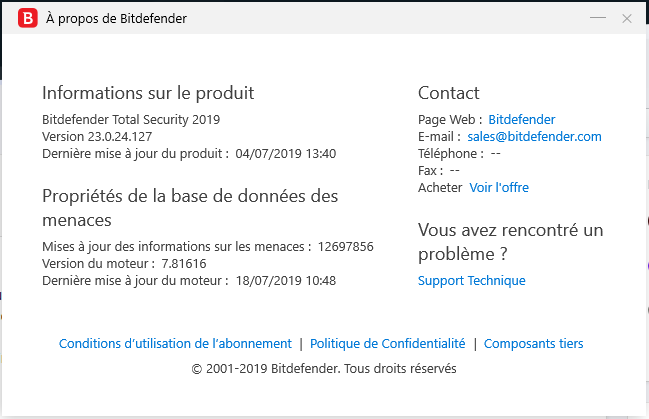Click the threat database properties heading
Viewport: 649px width, 419px height.
190,207
